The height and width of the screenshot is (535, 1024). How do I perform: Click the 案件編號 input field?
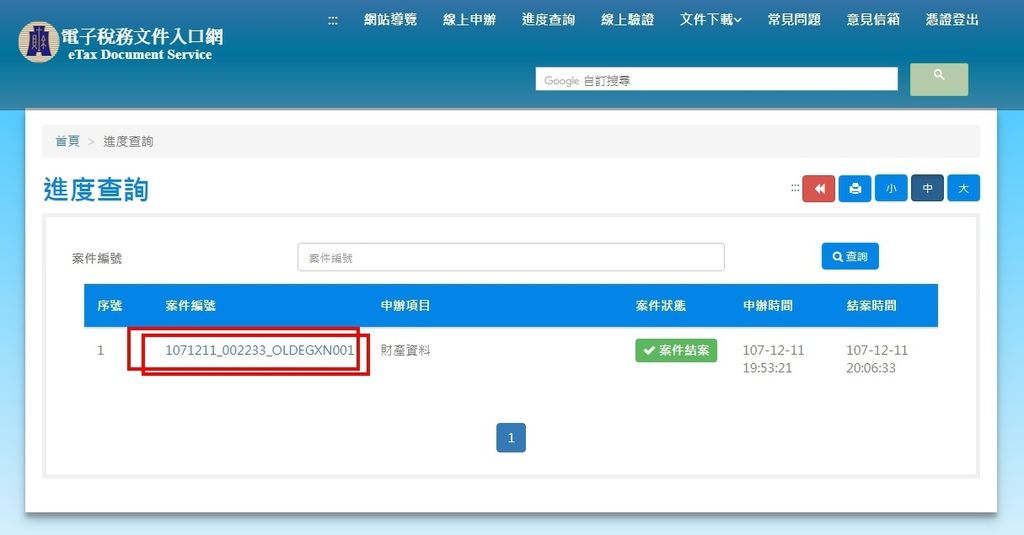point(511,257)
